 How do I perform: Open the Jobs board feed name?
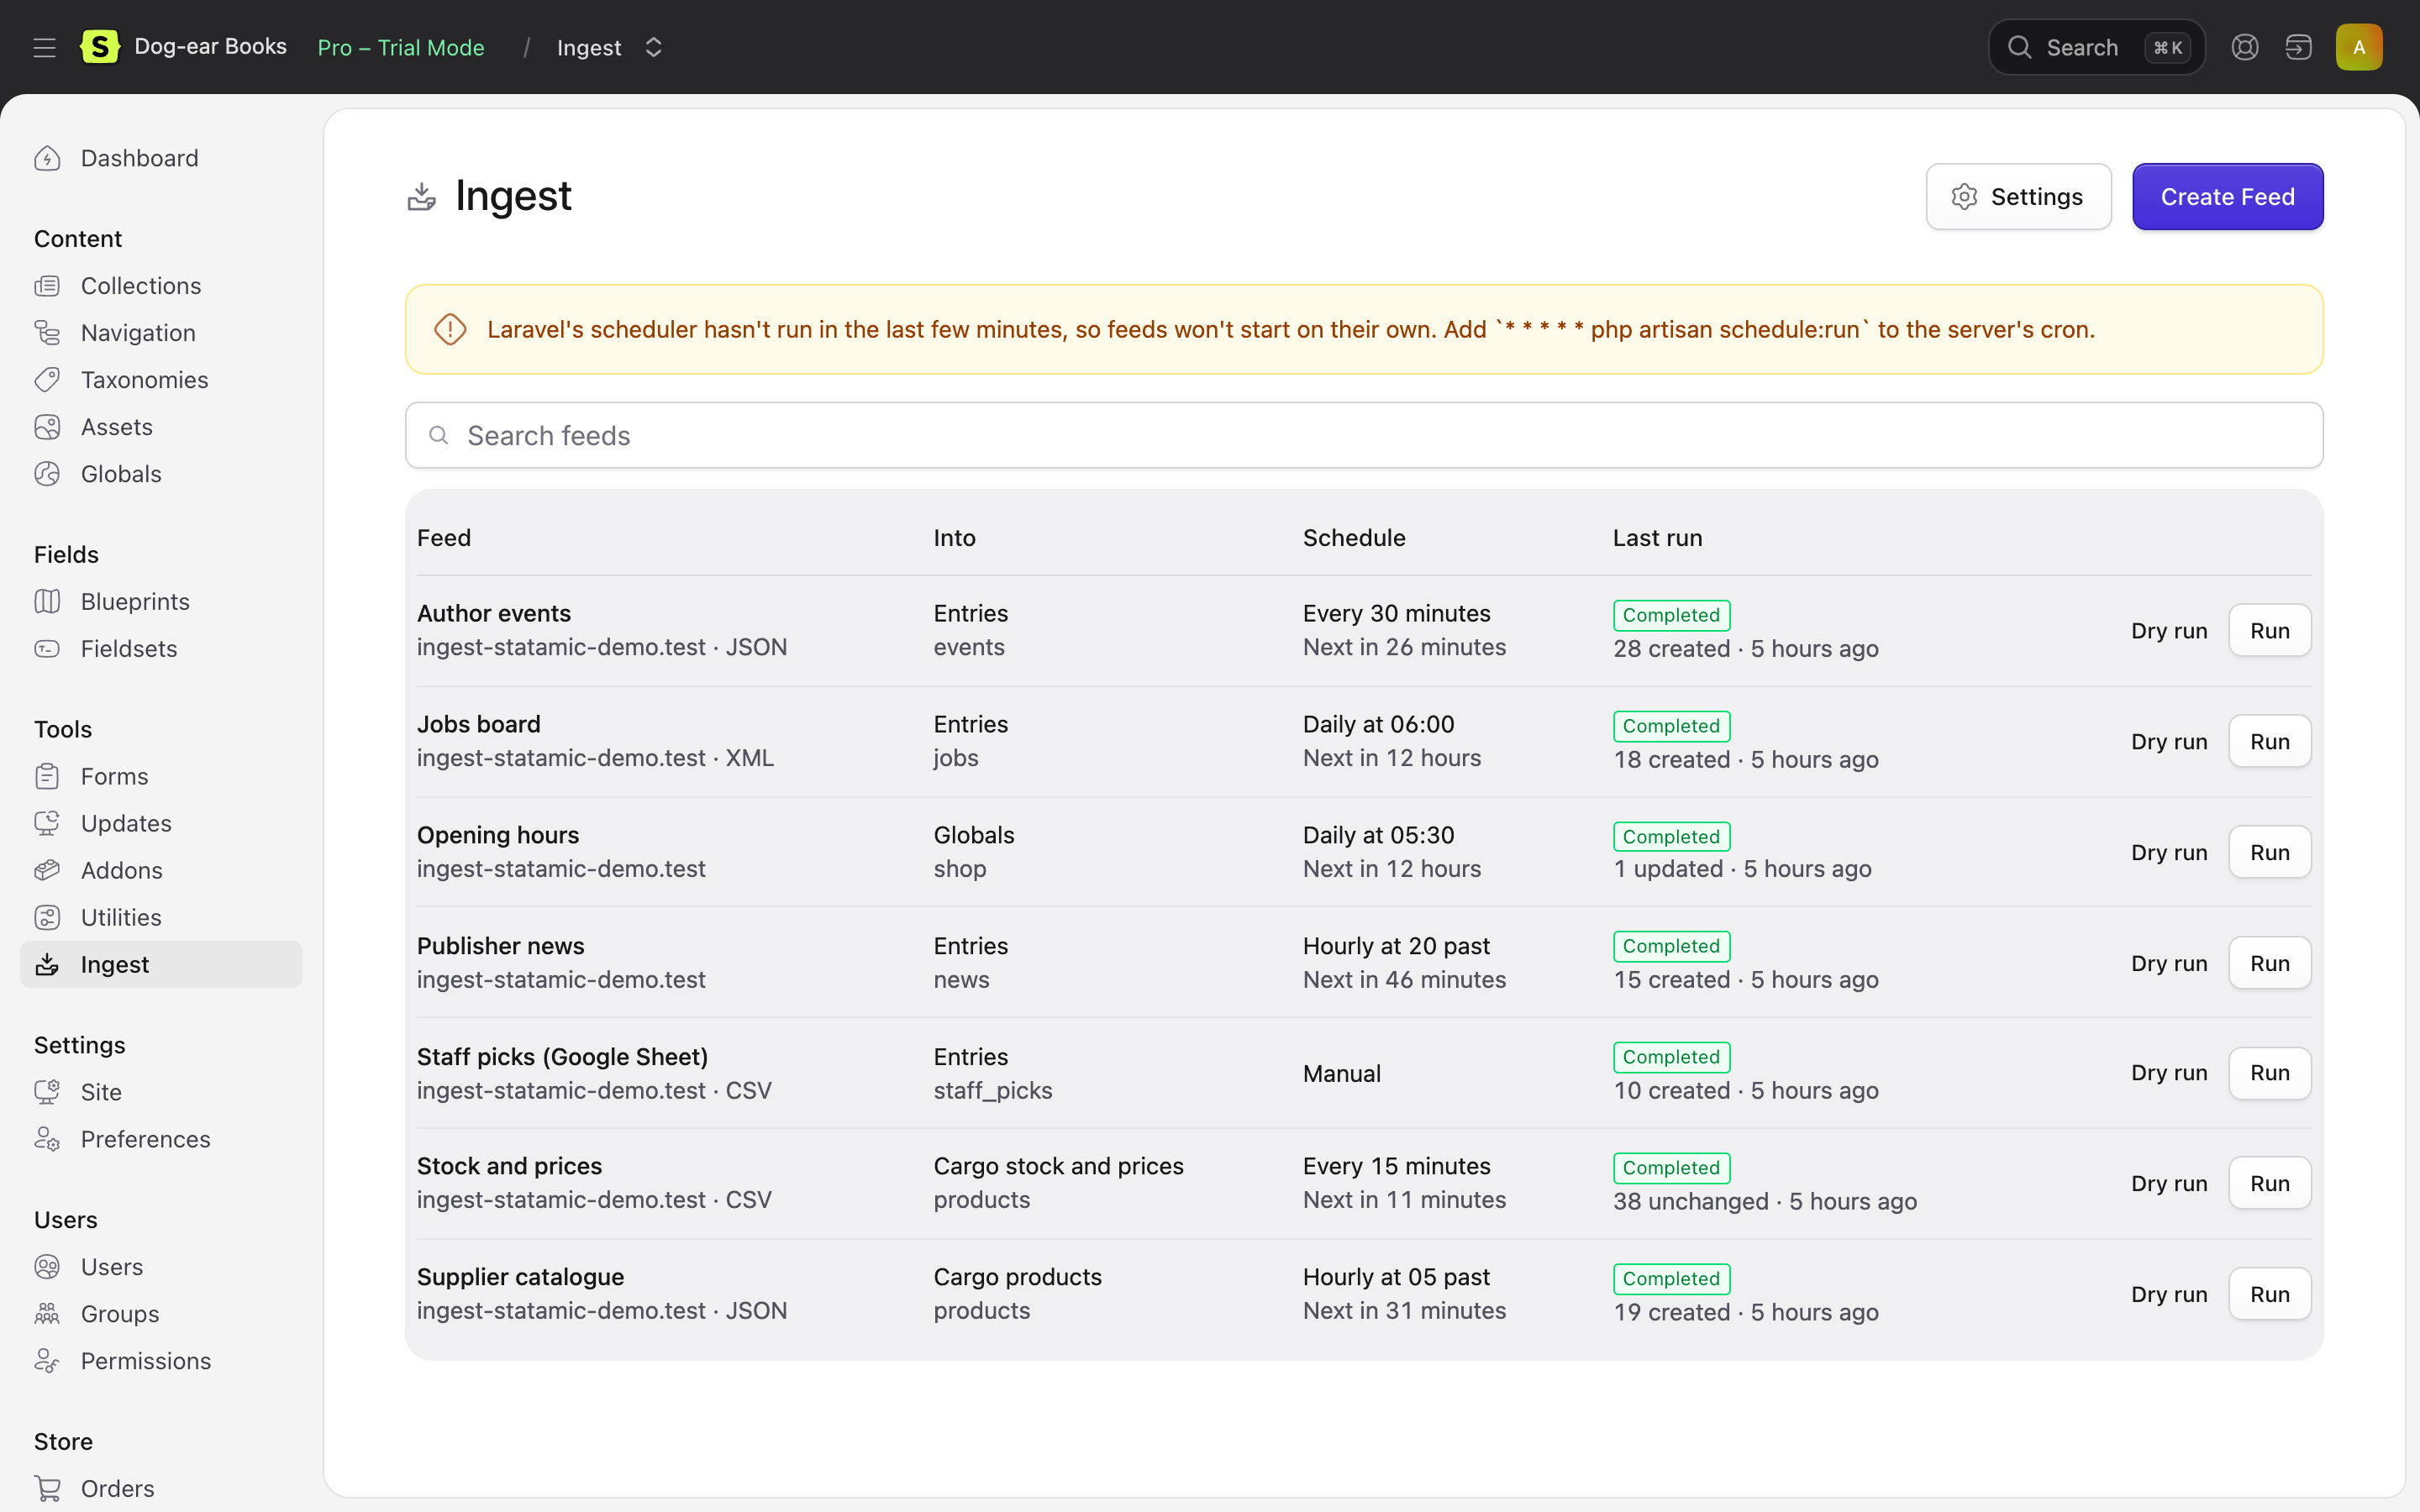[x=478, y=724]
